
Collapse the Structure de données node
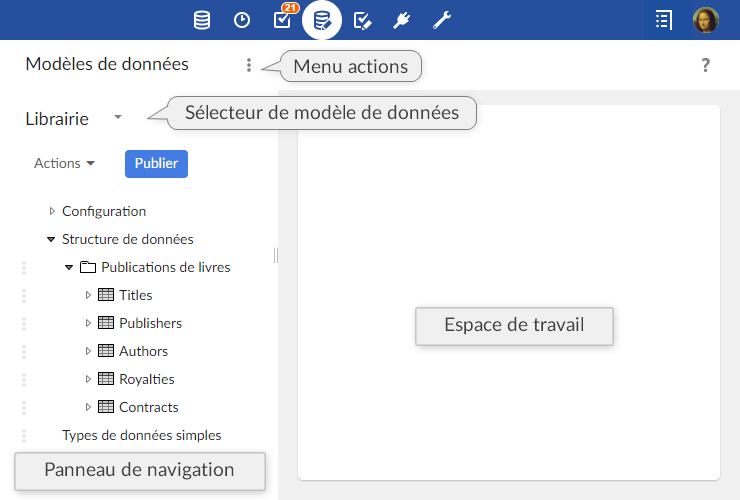[51, 239]
